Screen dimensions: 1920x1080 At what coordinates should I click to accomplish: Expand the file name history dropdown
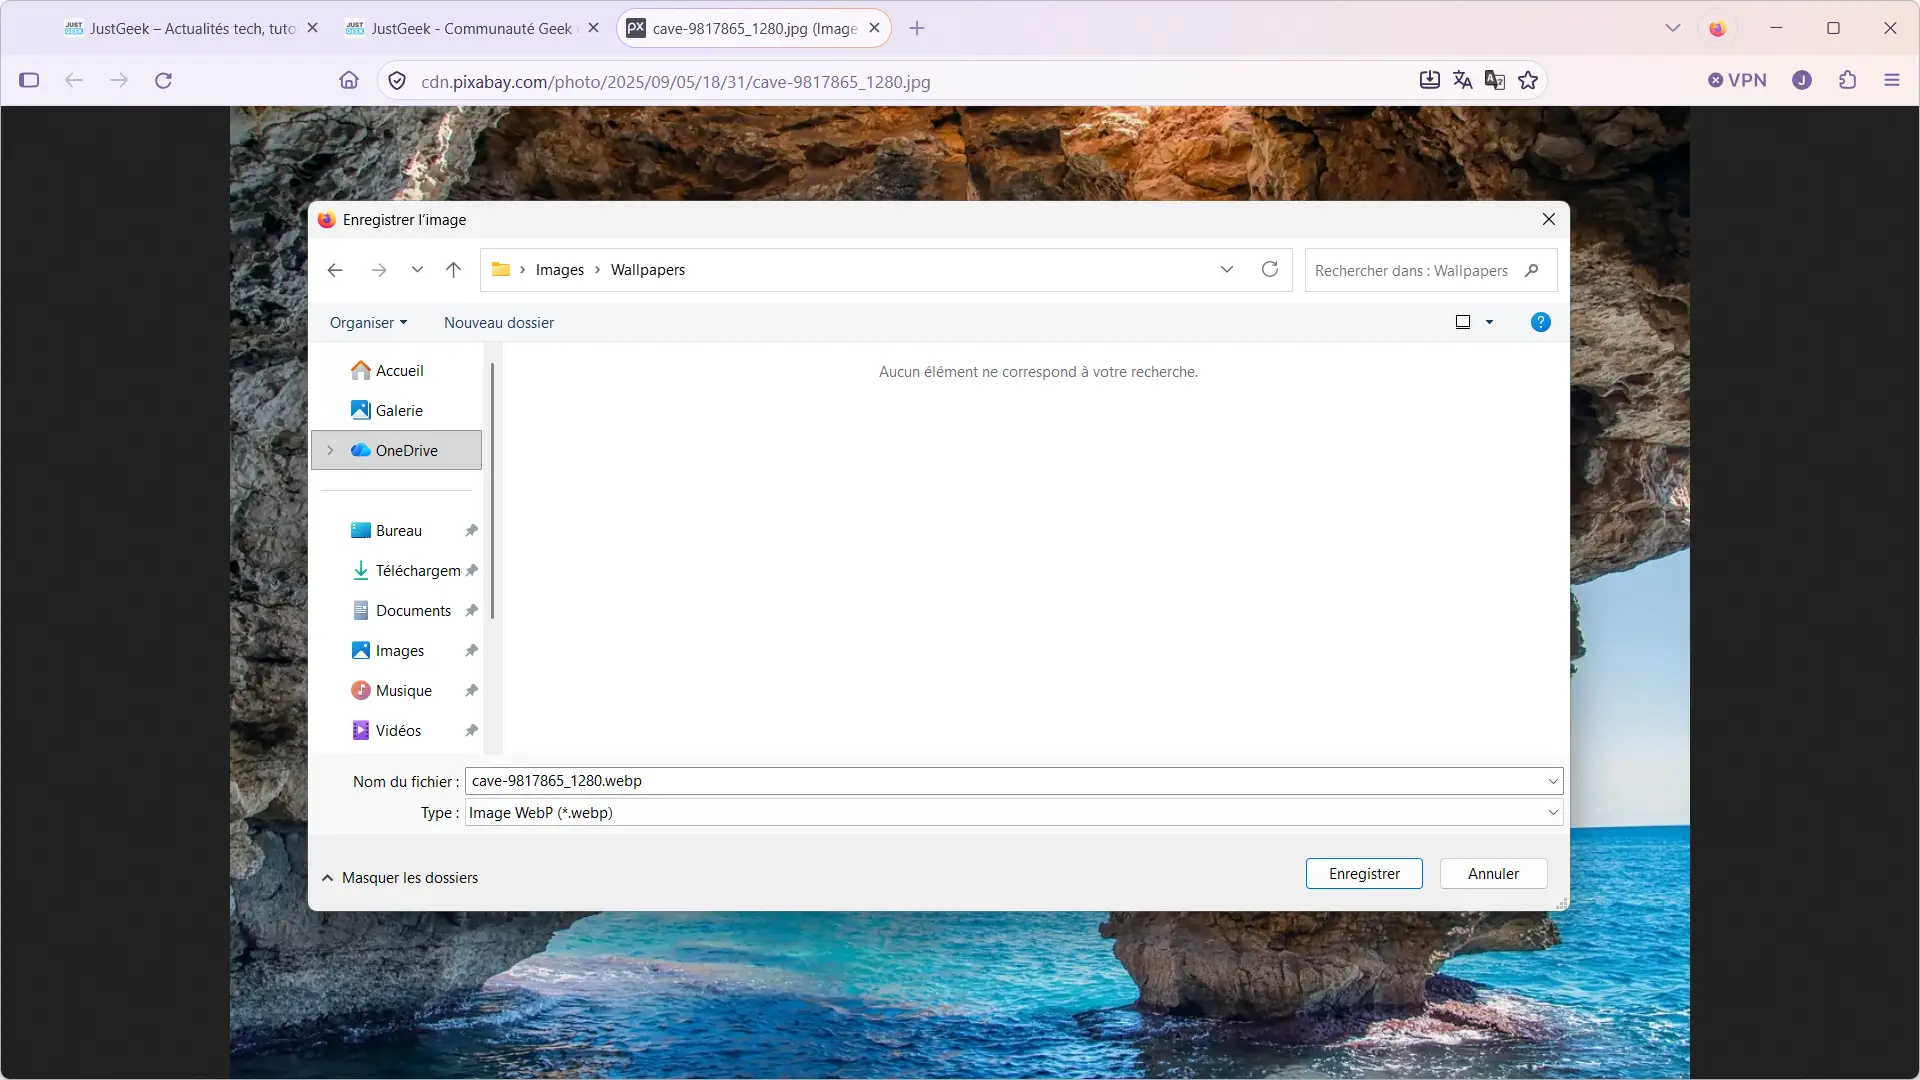pos(1553,781)
